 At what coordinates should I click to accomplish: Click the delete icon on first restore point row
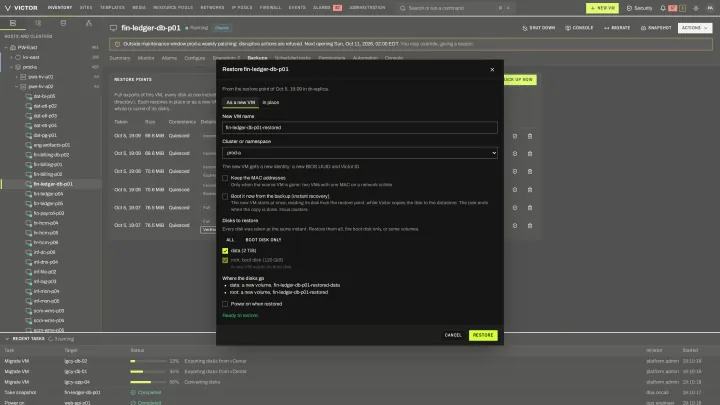pos(530,136)
